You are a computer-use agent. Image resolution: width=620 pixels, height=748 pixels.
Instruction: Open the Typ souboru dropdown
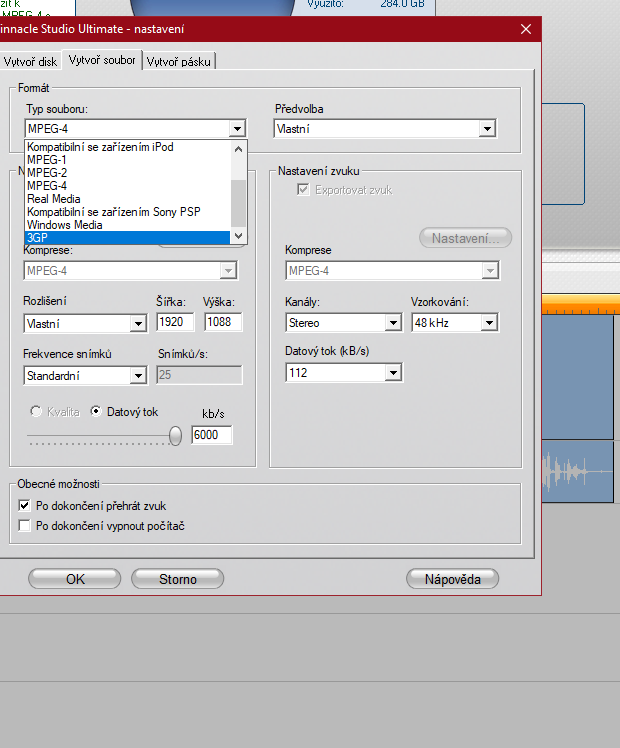point(236,129)
